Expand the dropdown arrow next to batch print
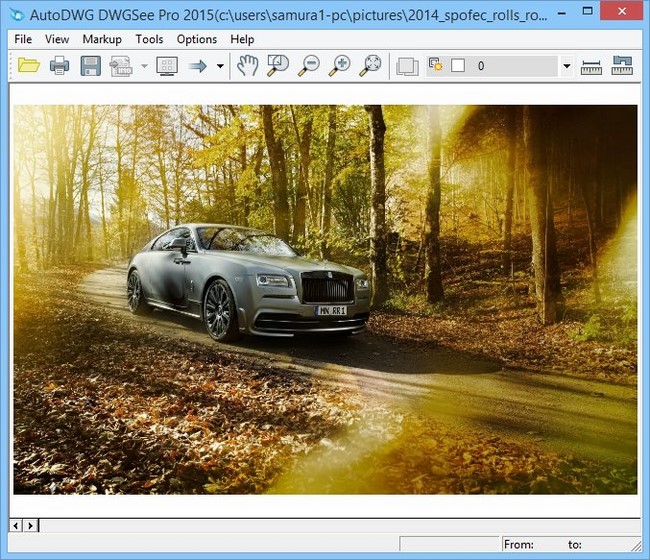The image size is (650, 560). [144, 67]
